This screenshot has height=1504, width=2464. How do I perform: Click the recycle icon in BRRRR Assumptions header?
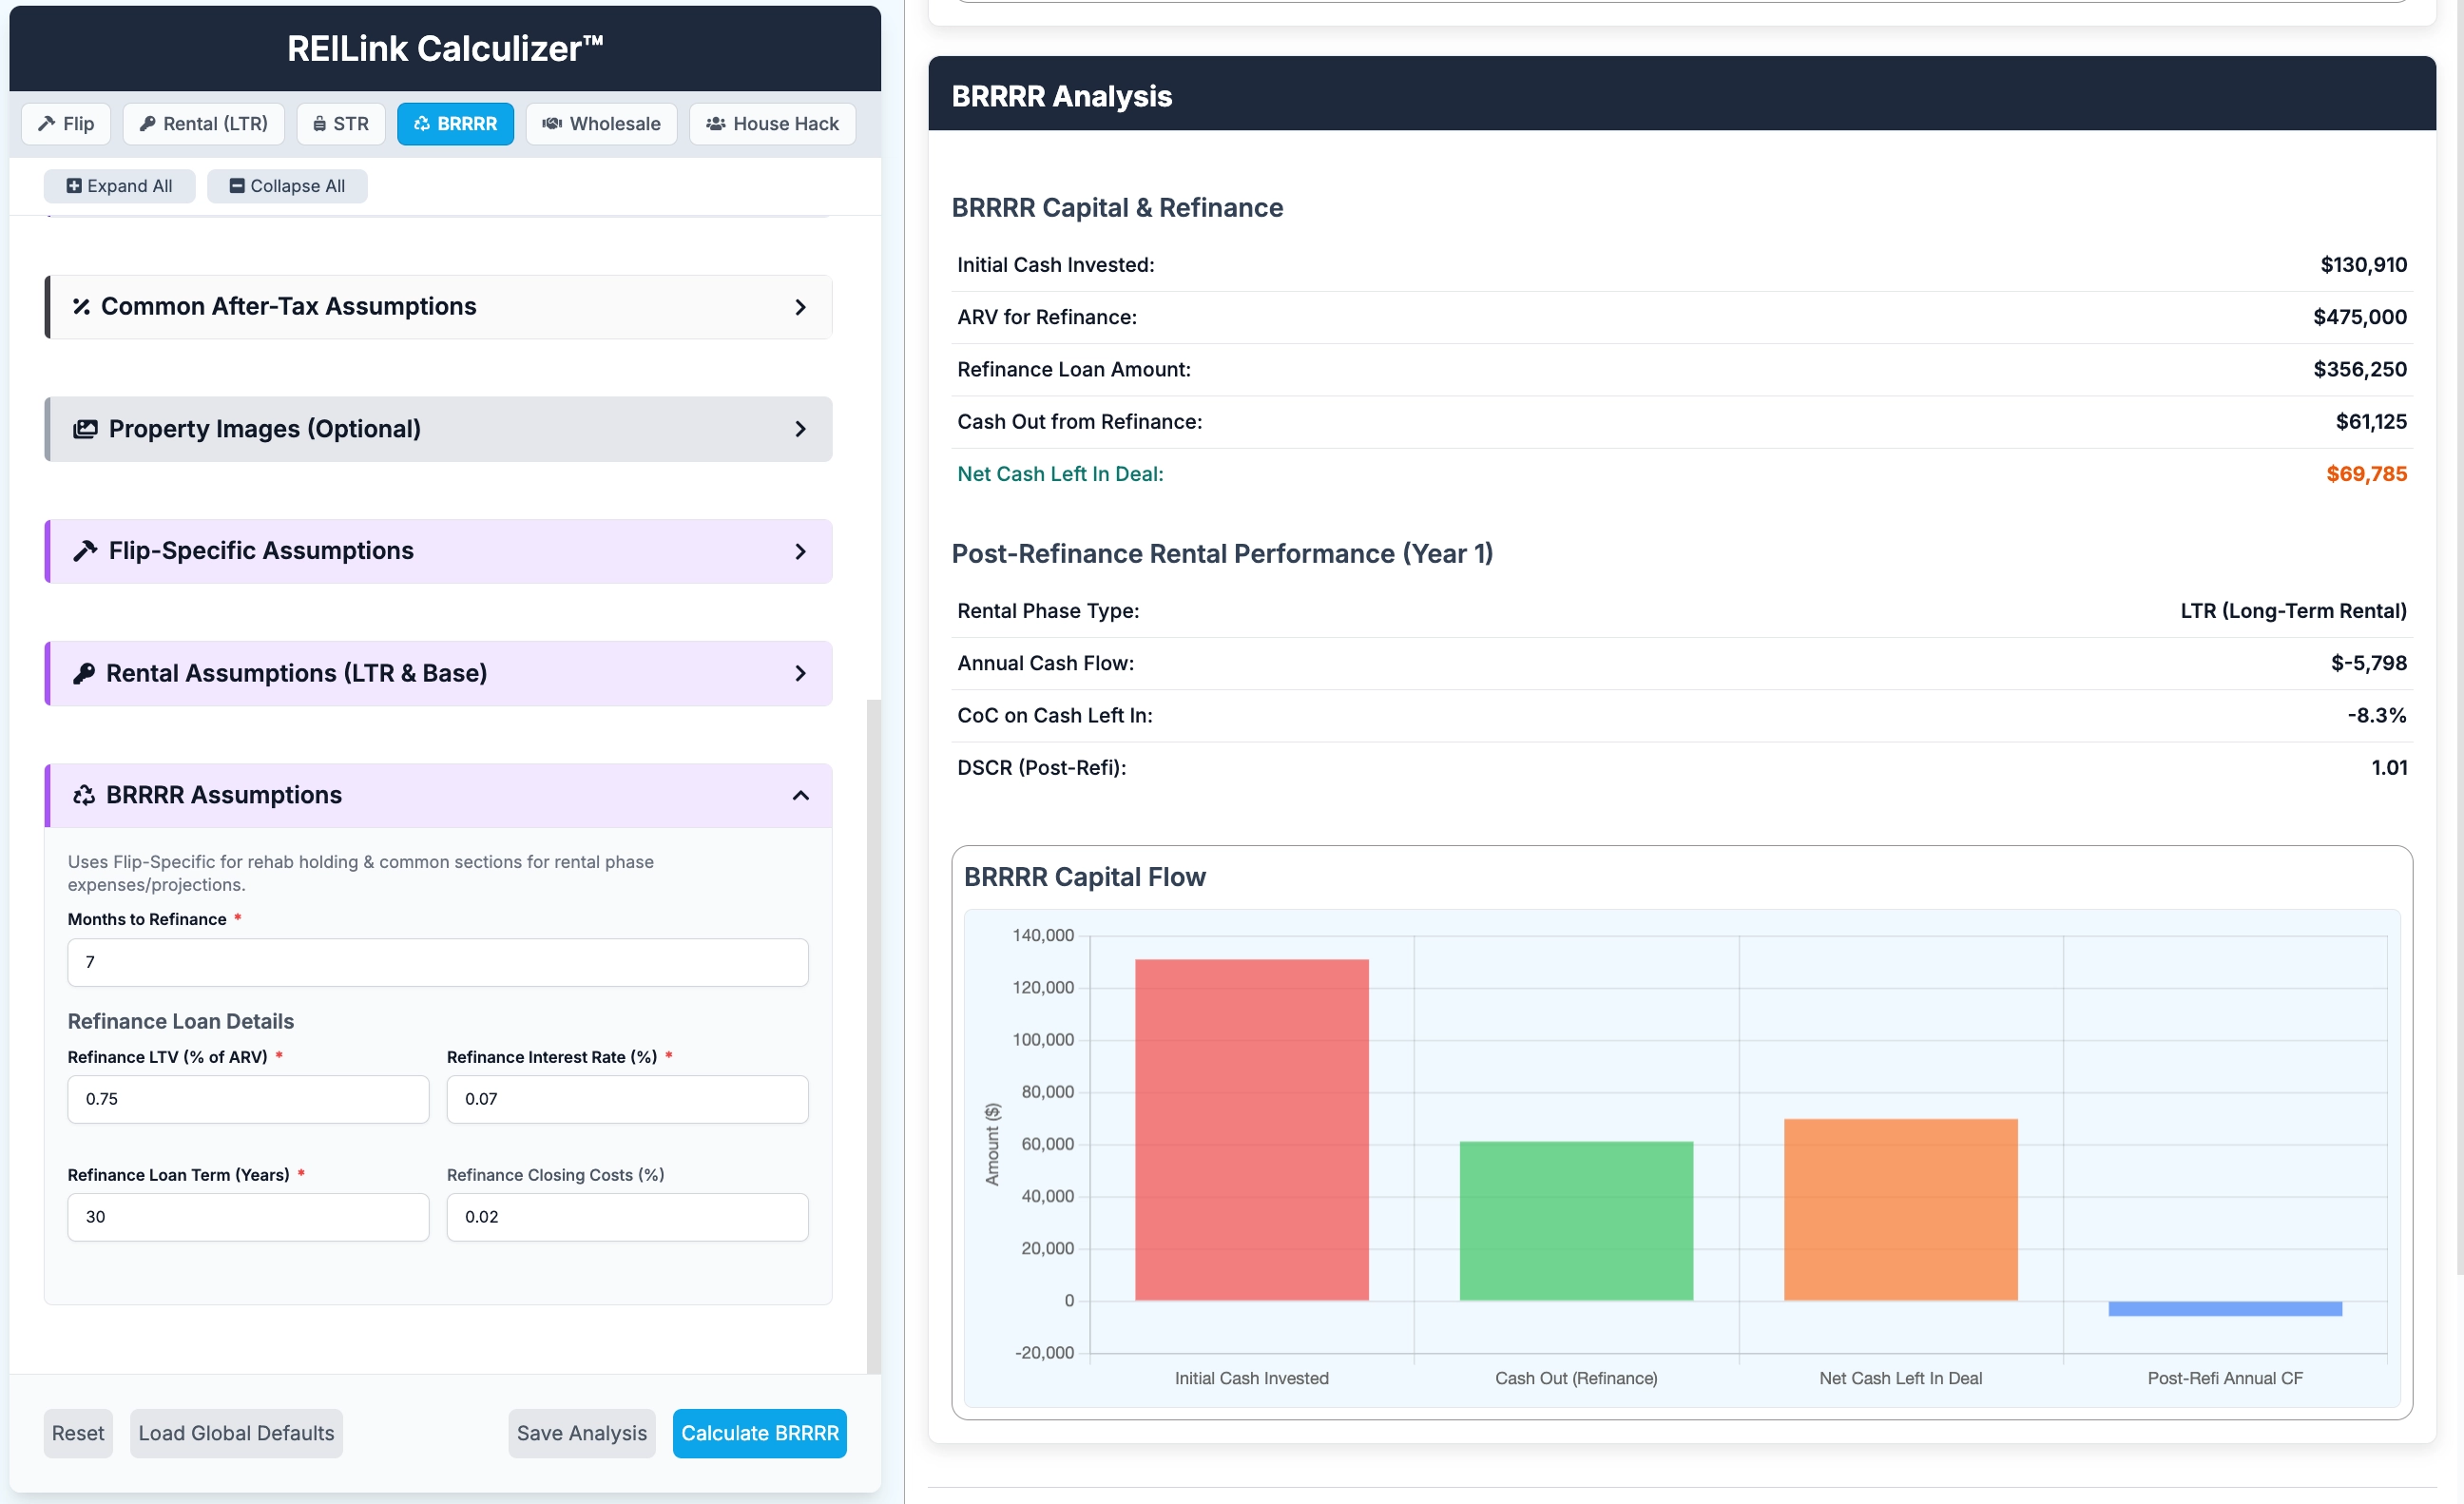[x=84, y=795]
